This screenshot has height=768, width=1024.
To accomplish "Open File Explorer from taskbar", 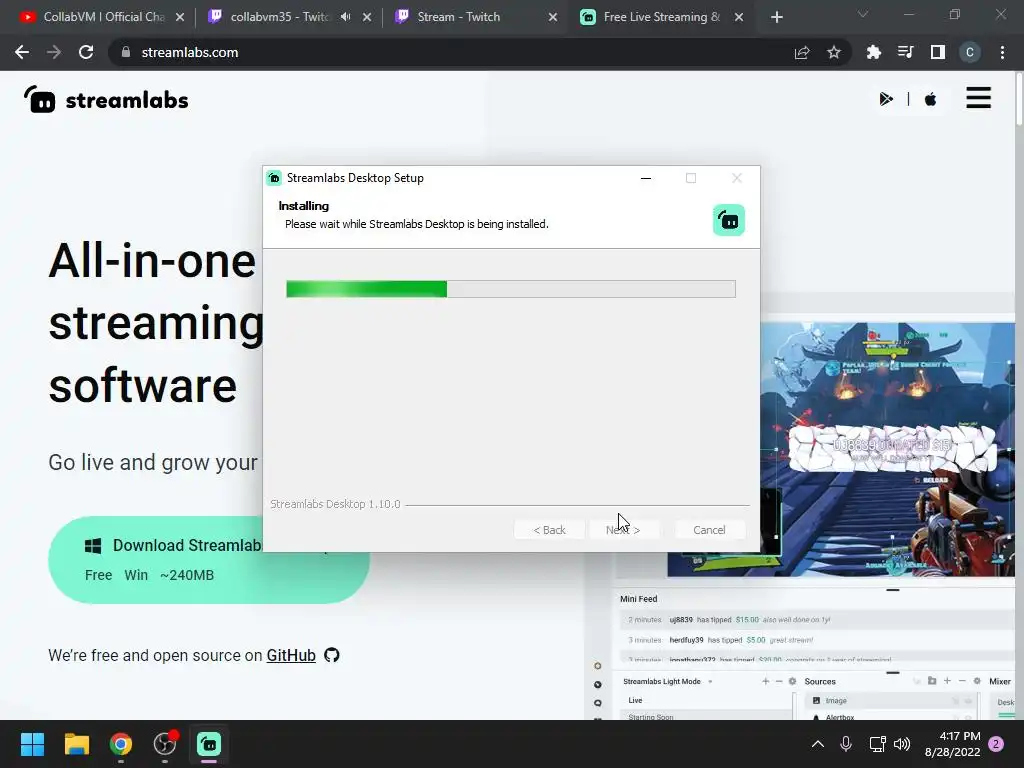I will point(76,744).
